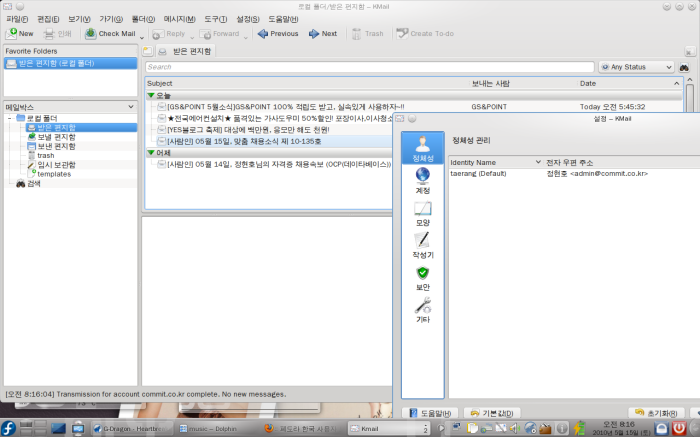Sort by the 보내는 사람 column header
Screen dimensions: 700x437
click(523, 83)
